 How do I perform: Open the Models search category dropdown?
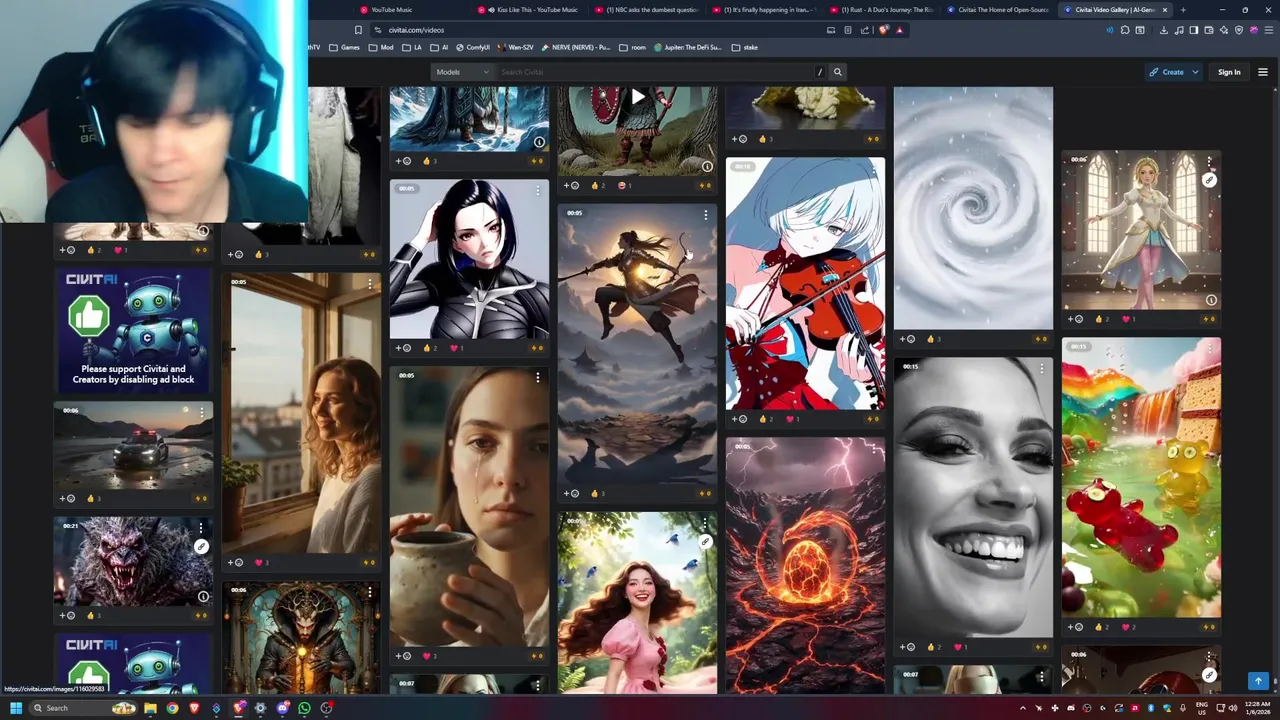462,72
